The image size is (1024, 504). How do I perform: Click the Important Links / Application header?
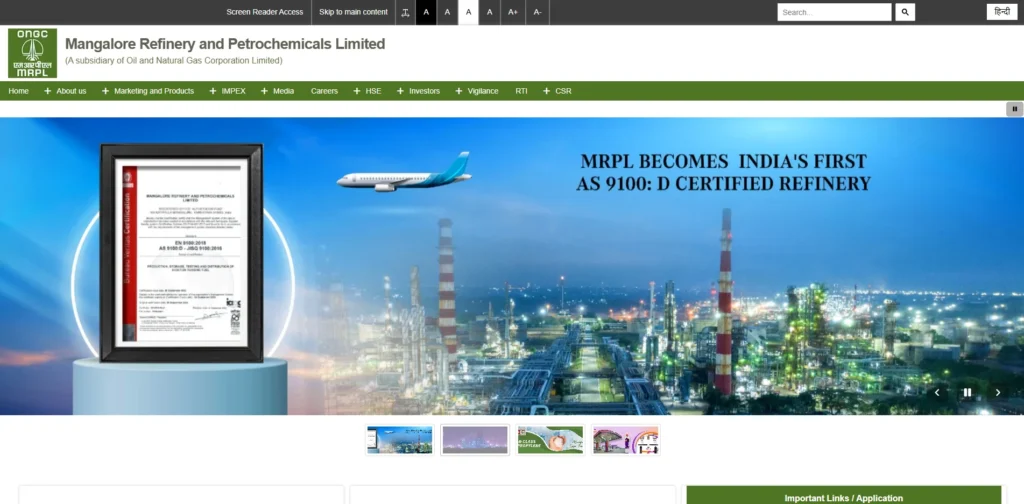(x=844, y=496)
